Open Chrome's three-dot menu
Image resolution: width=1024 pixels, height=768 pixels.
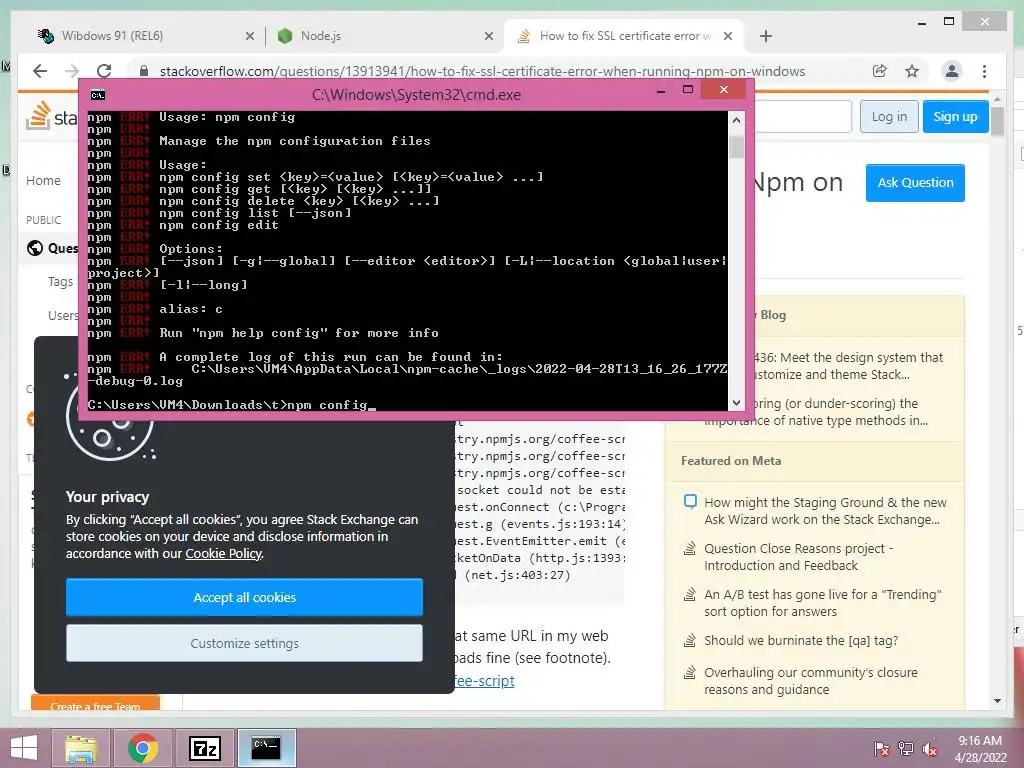coord(984,71)
